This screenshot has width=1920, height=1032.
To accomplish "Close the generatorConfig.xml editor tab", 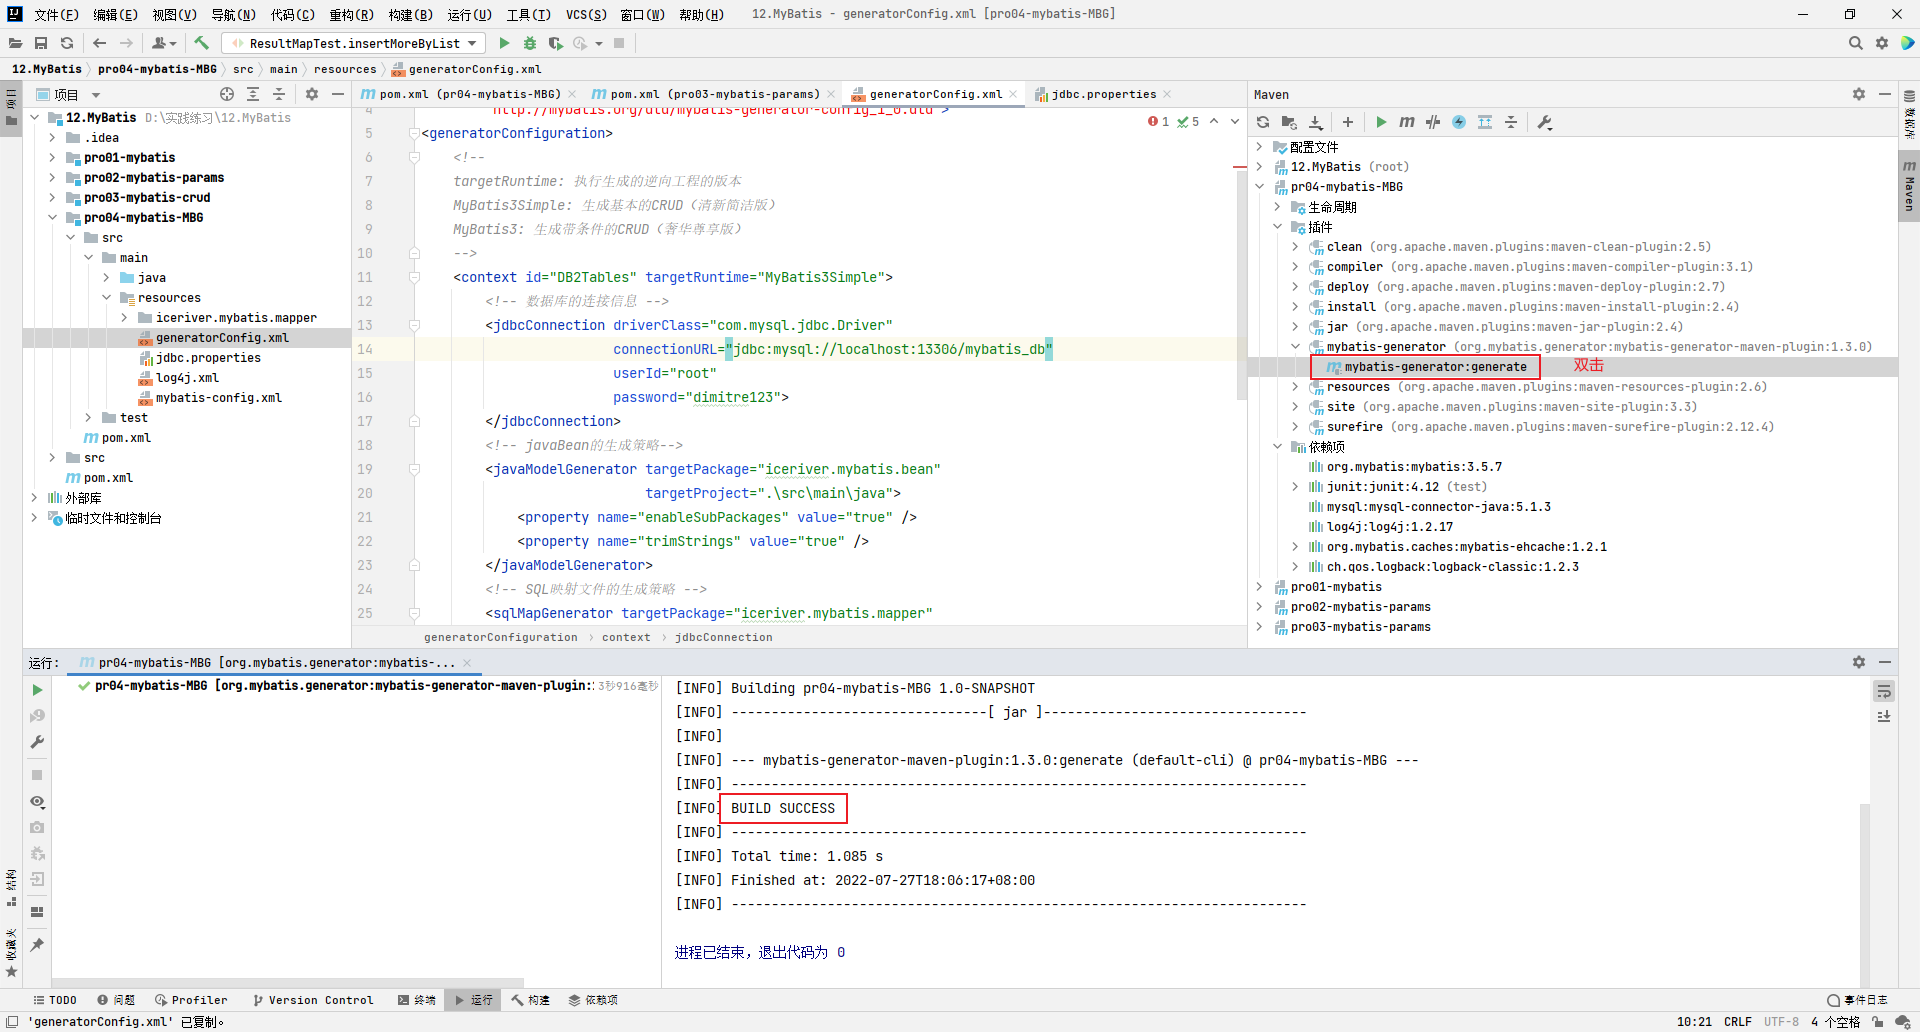I will click(x=1013, y=94).
